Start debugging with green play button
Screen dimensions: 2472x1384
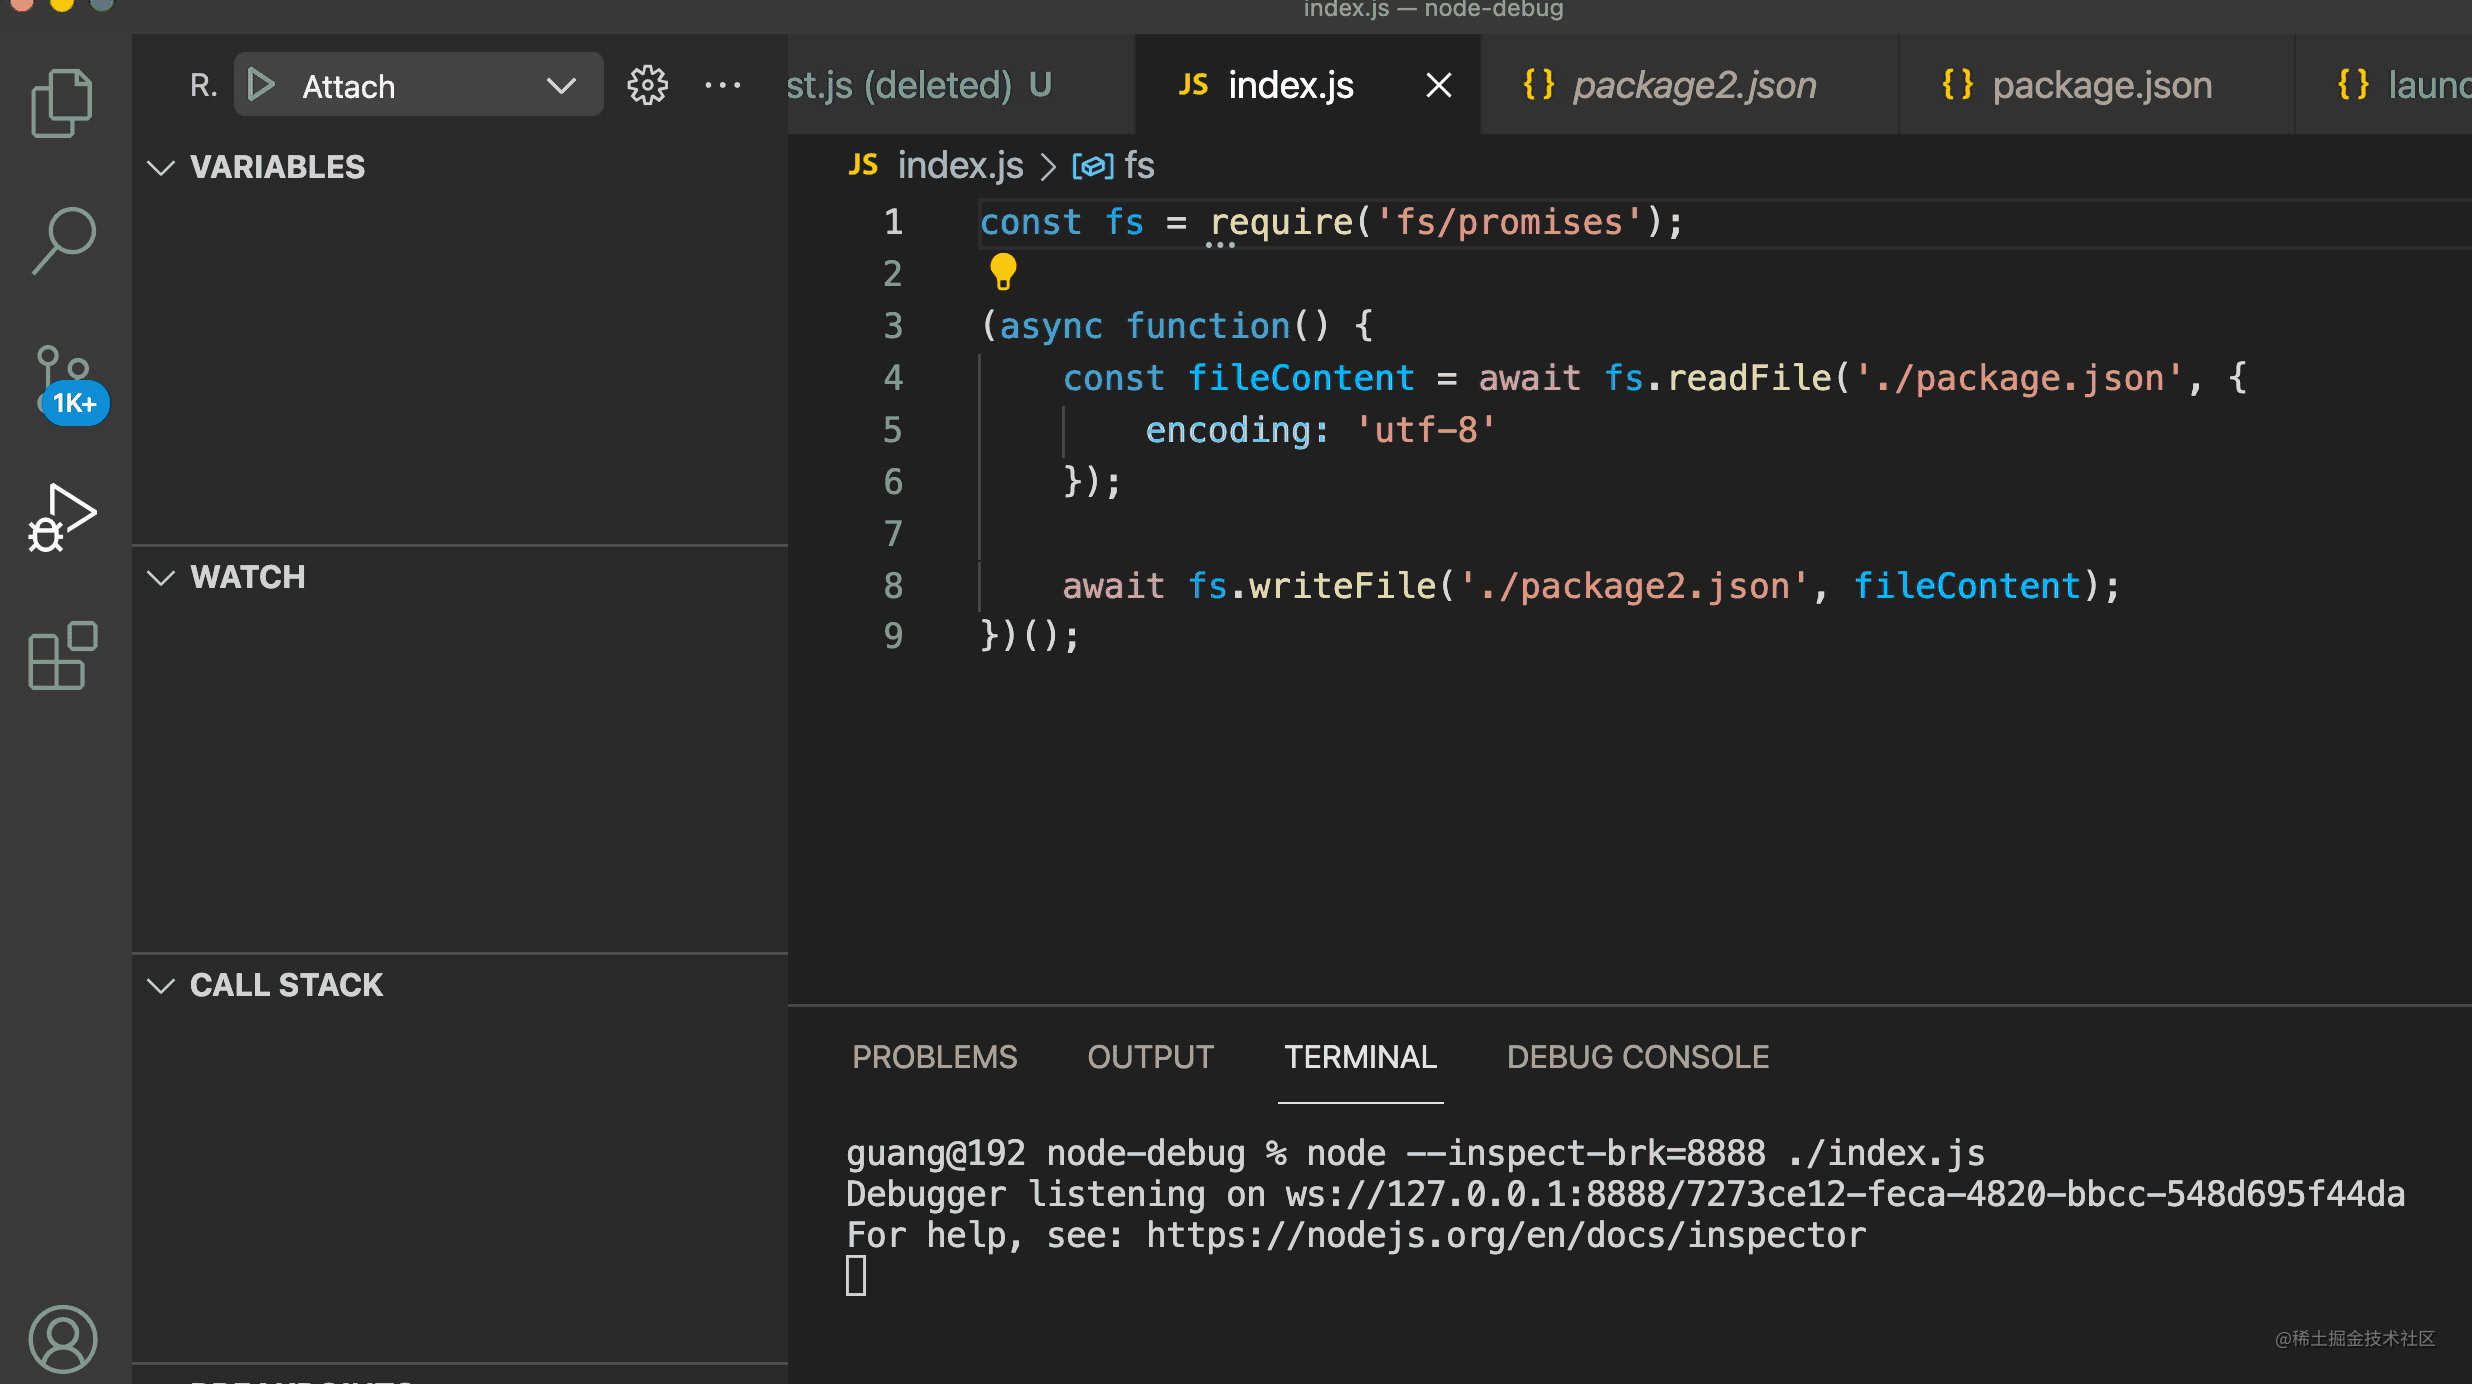point(262,85)
